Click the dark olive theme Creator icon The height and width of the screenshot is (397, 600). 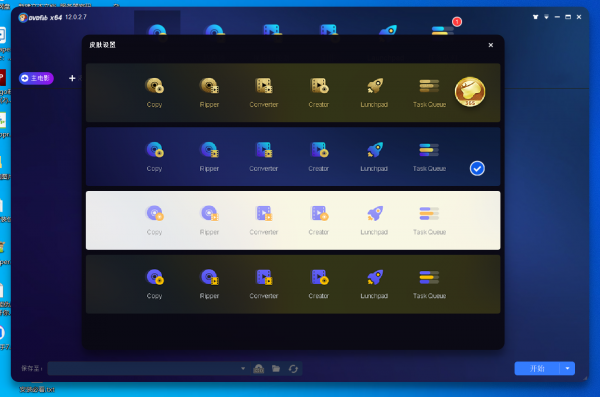coord(319,277)
